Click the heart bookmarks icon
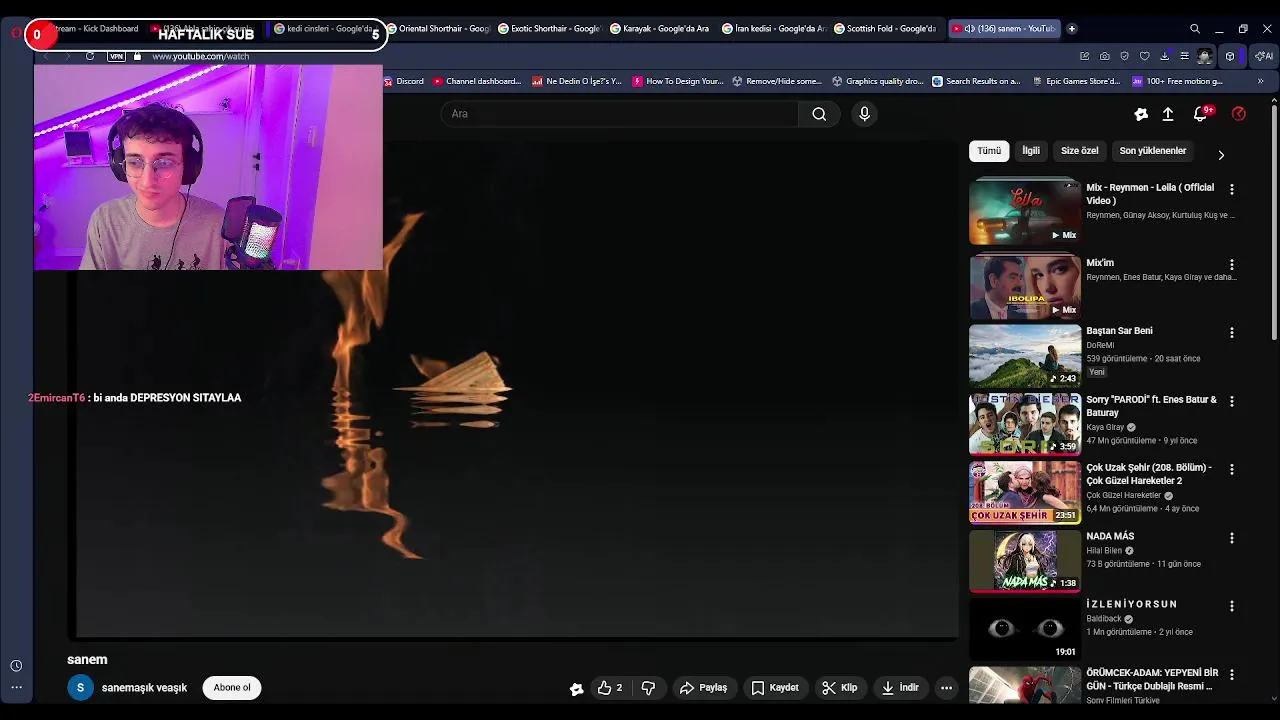This screenshot has width=1280, height=720. pyautogui.click(x=1144, y=56)
